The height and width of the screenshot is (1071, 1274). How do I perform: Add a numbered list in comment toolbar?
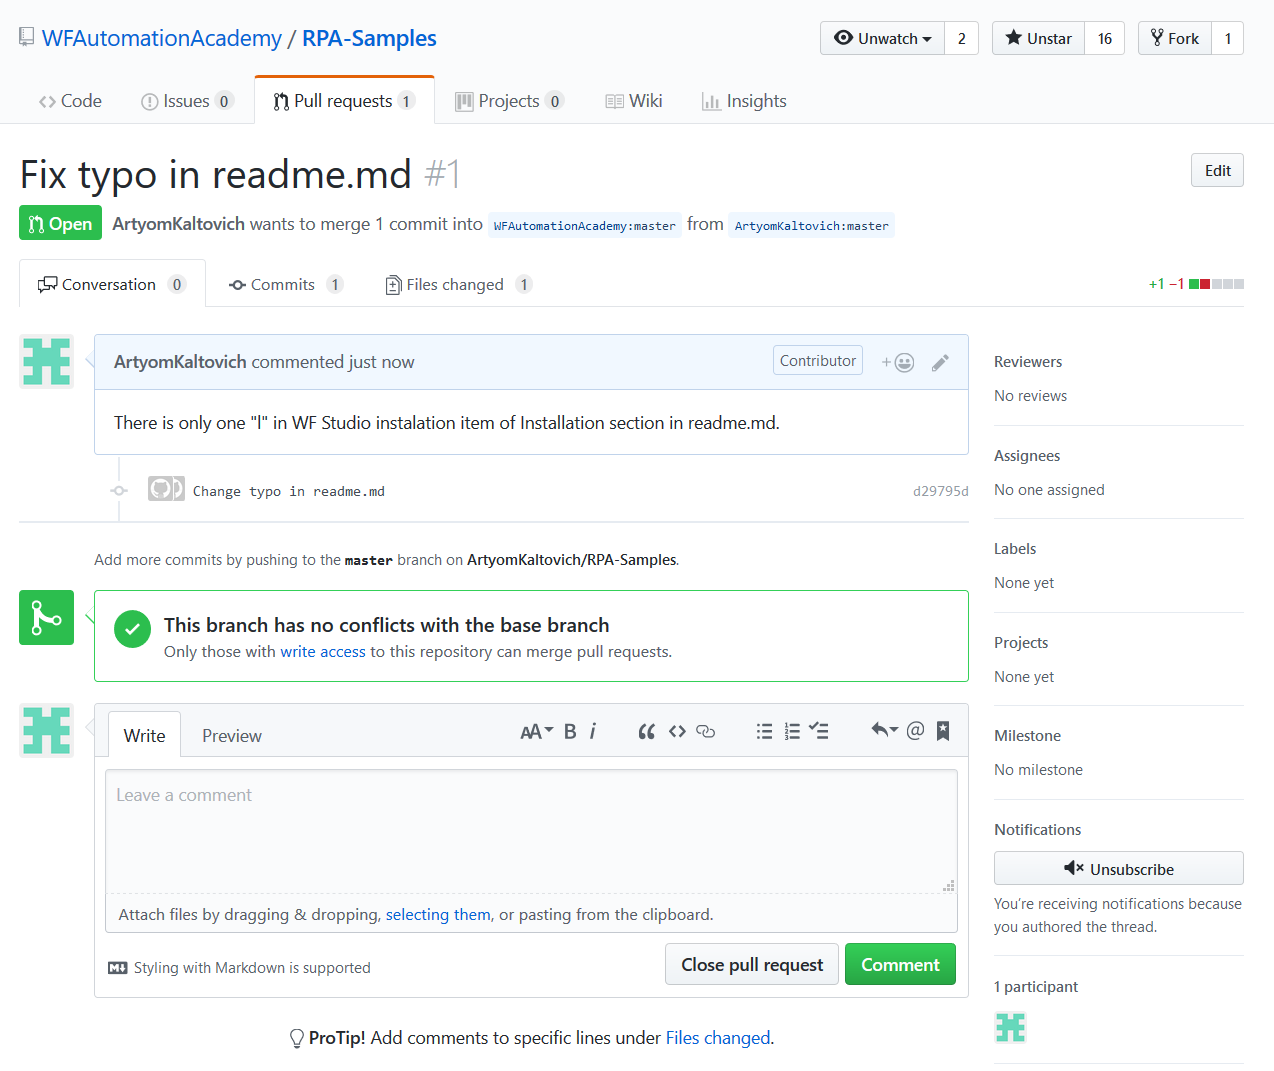point(792,732)
